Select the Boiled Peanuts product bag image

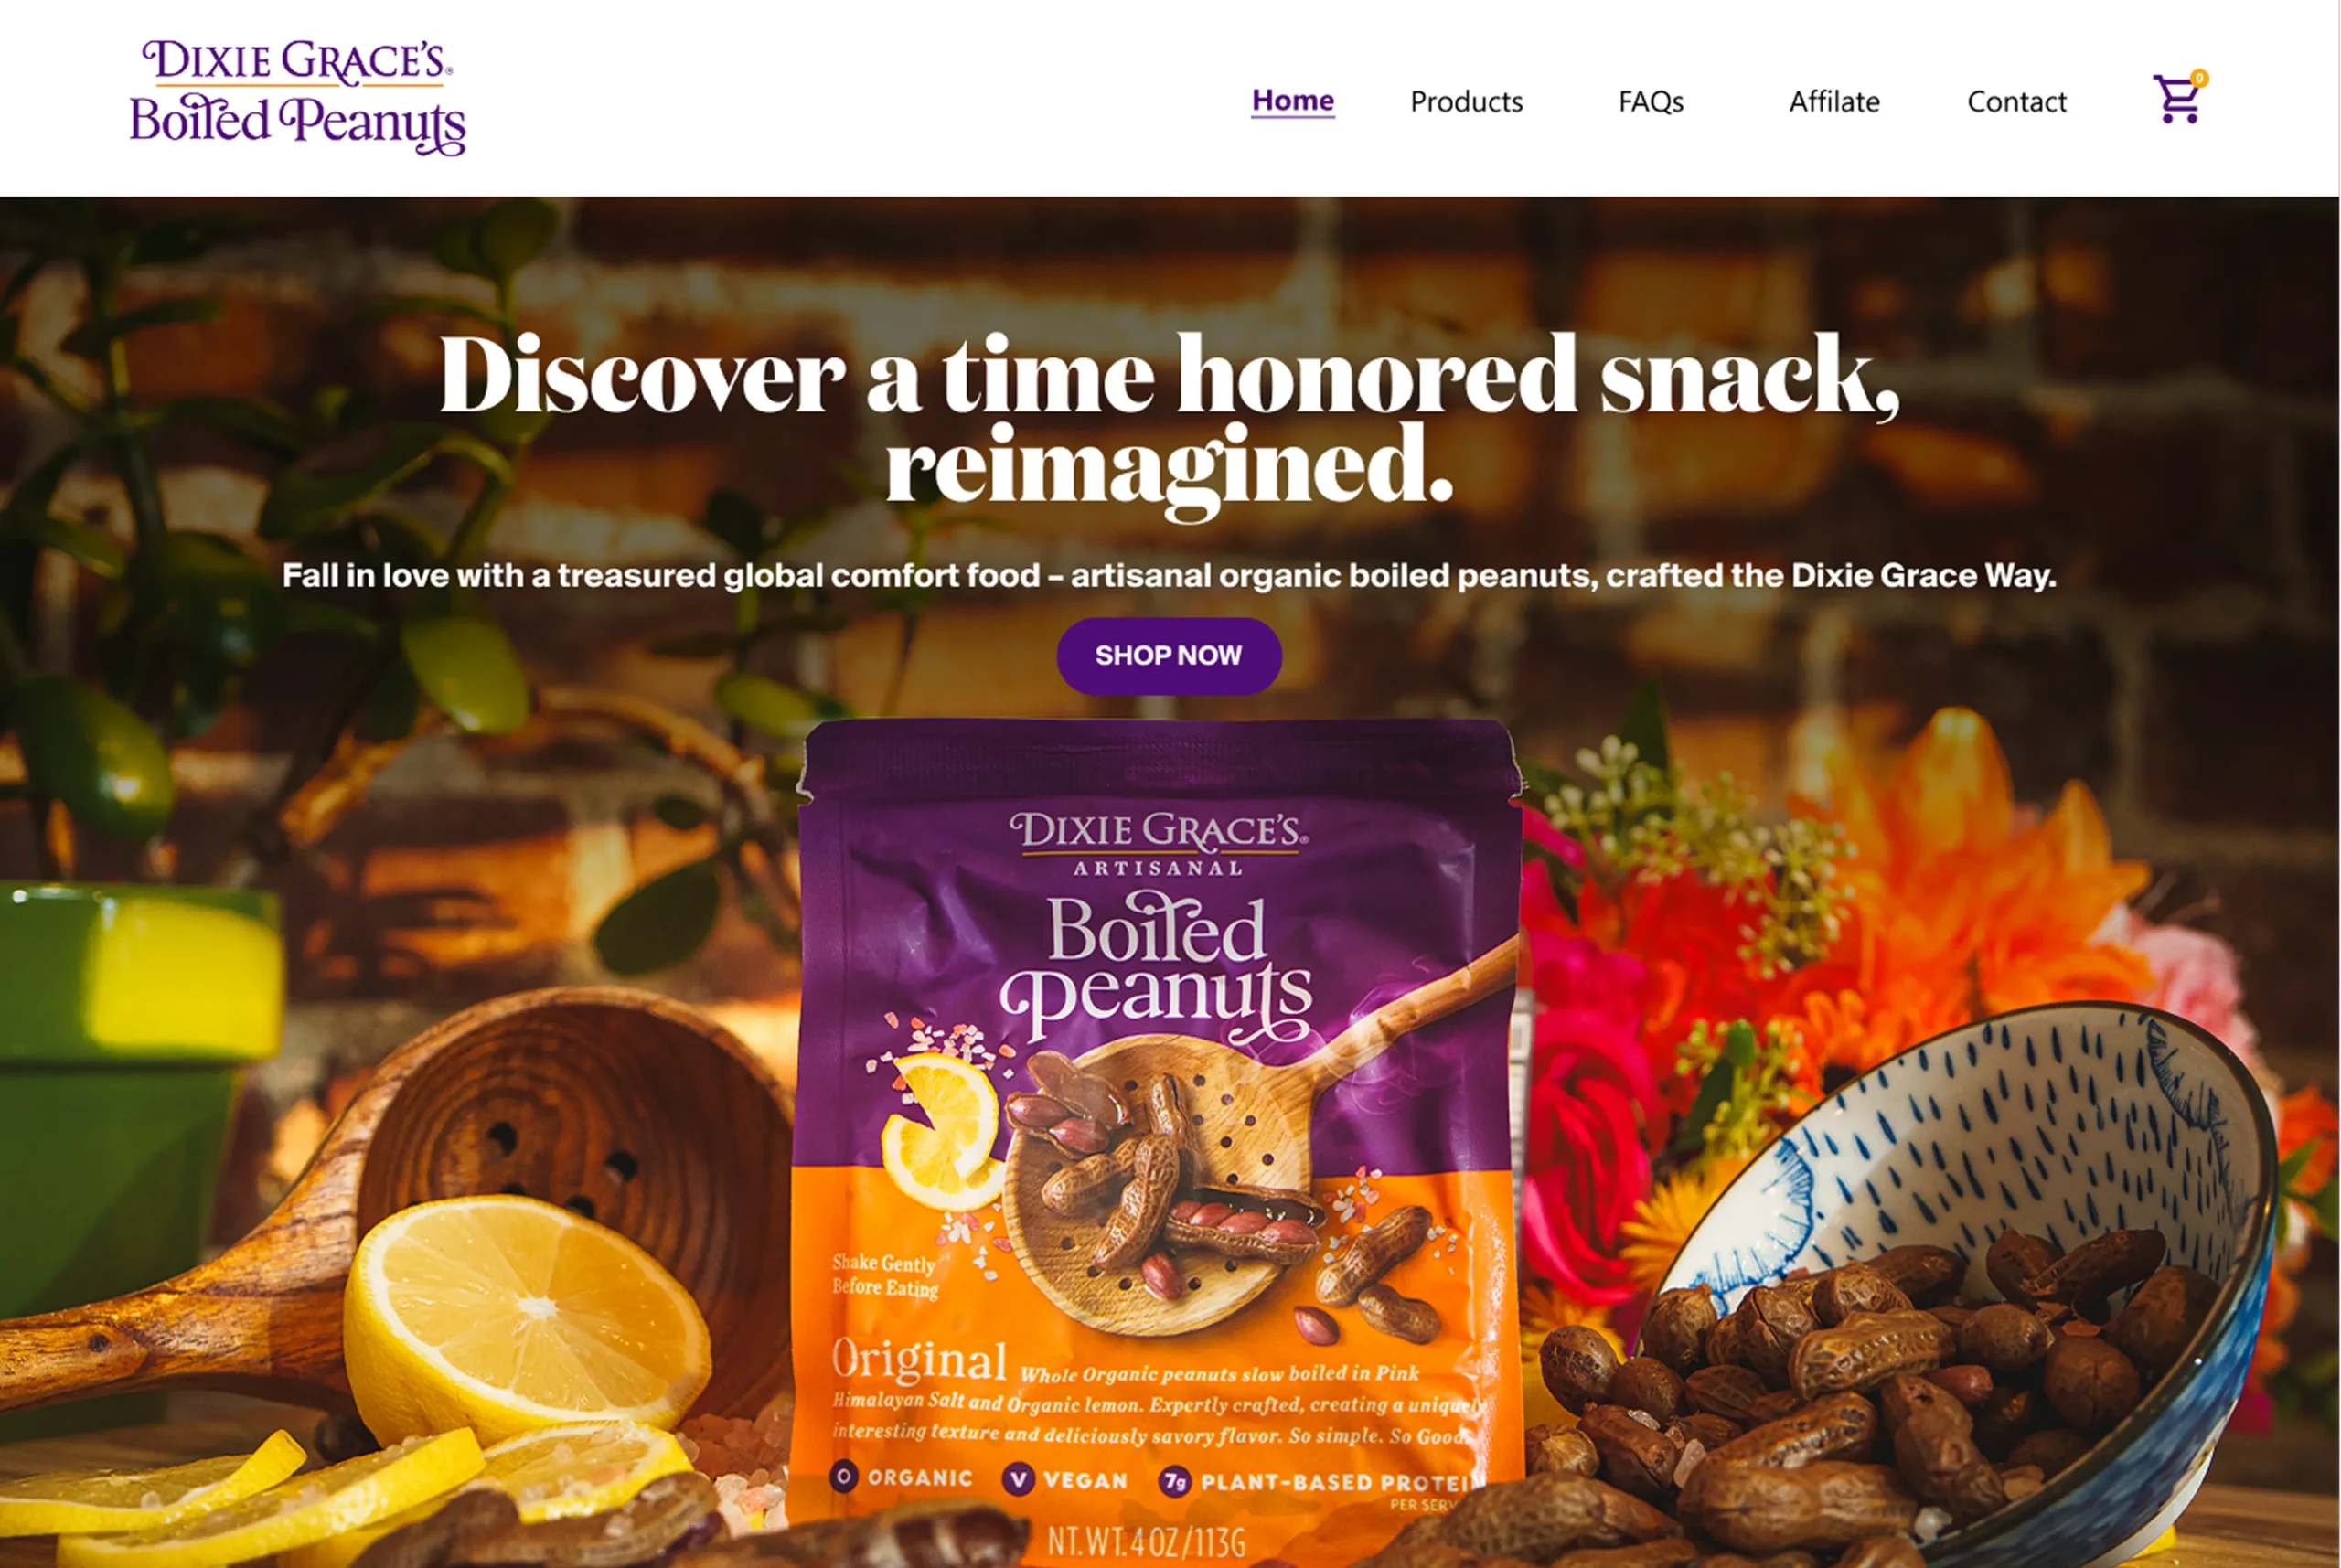pyautogui.click(x=1160, y=1140)
